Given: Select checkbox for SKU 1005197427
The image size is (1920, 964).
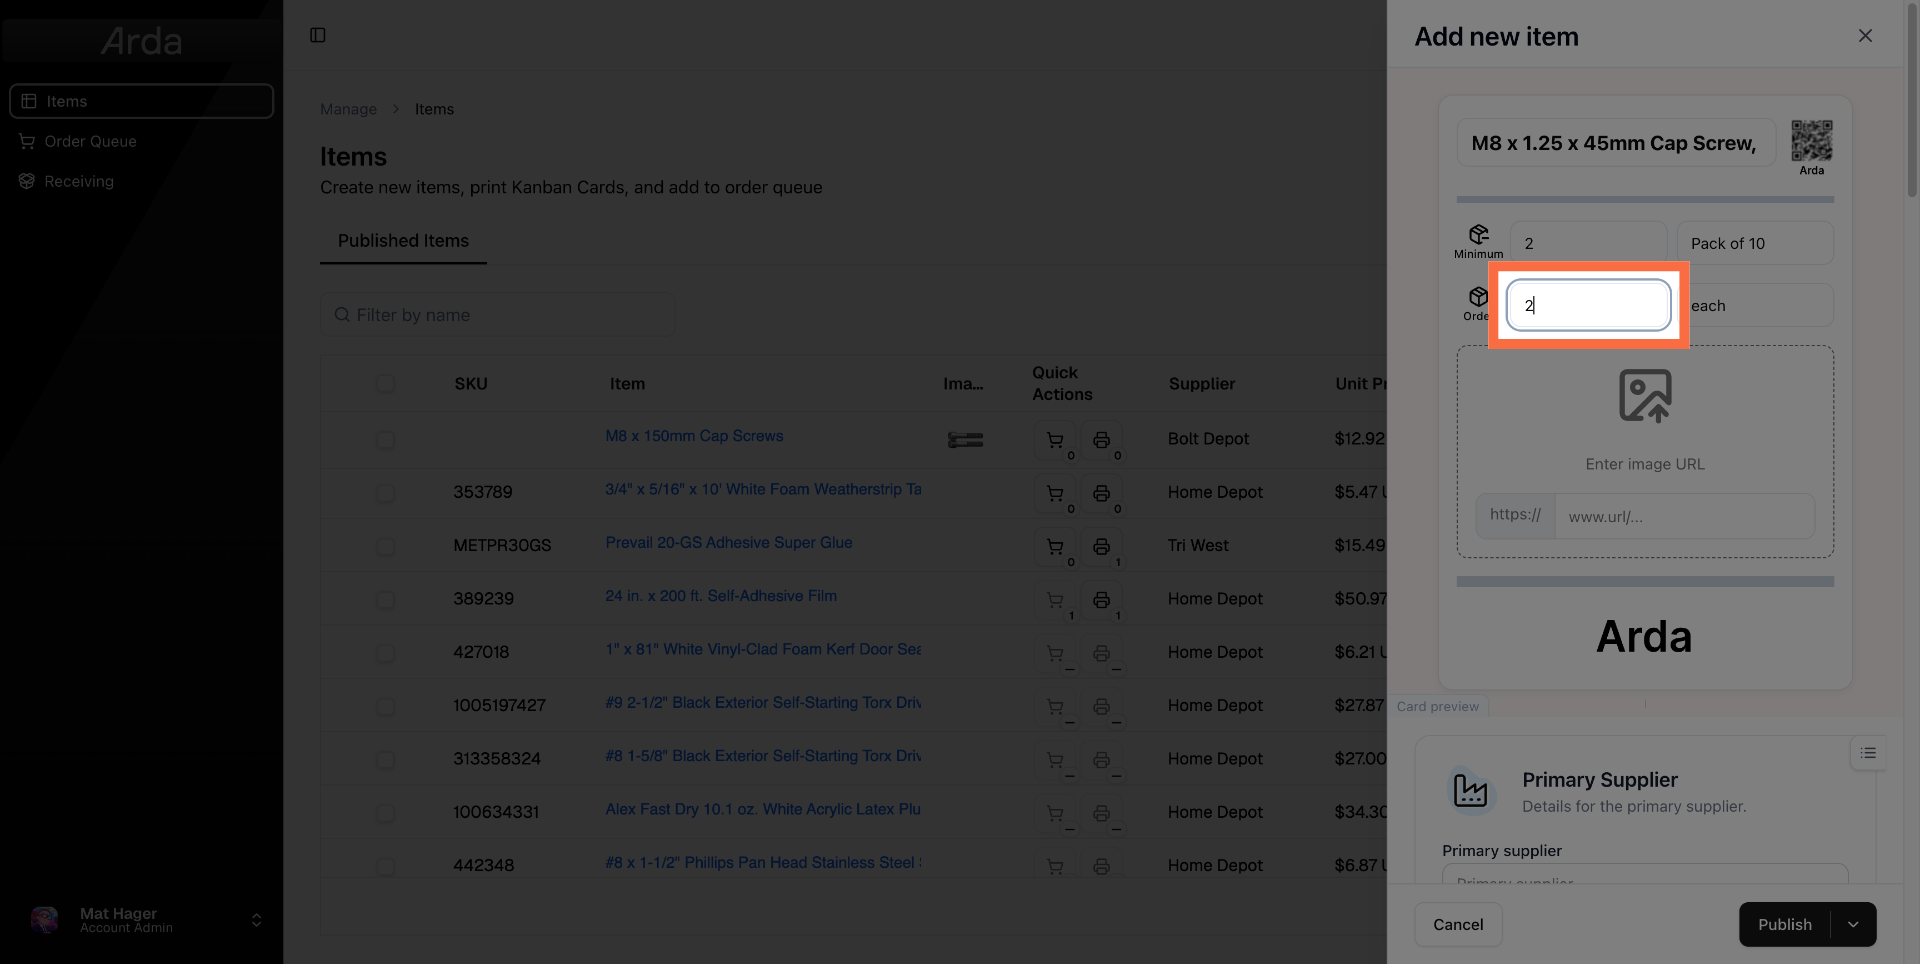Looking at the screenshot, I should coord(385,707).
